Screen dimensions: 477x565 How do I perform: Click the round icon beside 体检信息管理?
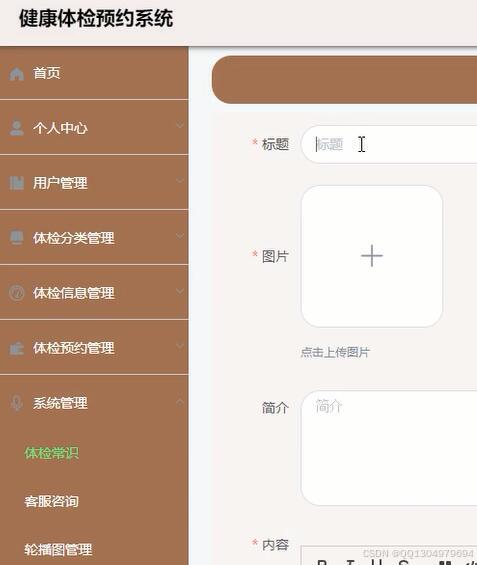point(17,293)
